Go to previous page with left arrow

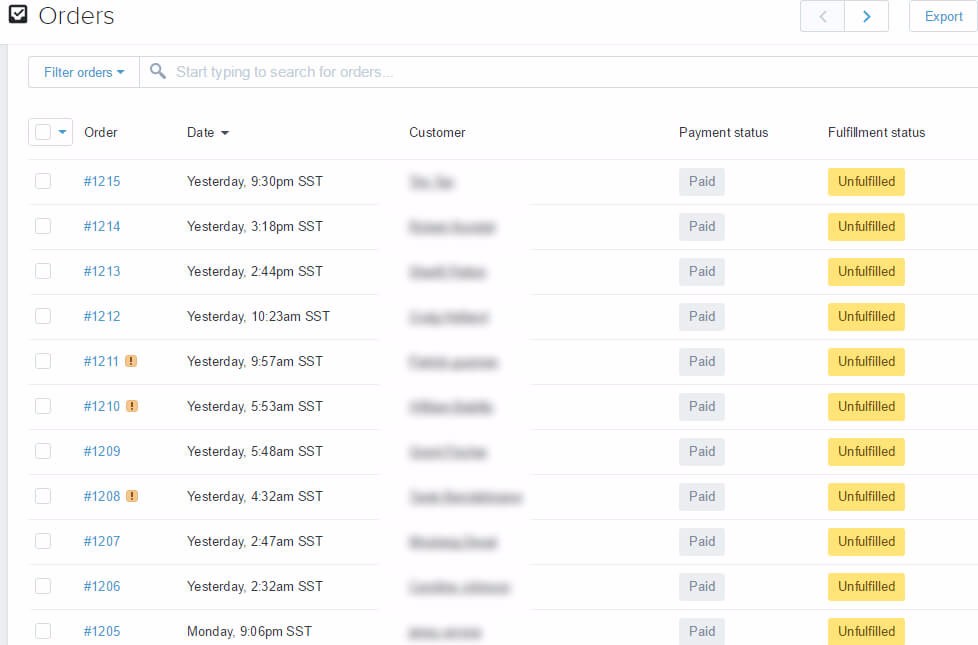coord(822,16)
